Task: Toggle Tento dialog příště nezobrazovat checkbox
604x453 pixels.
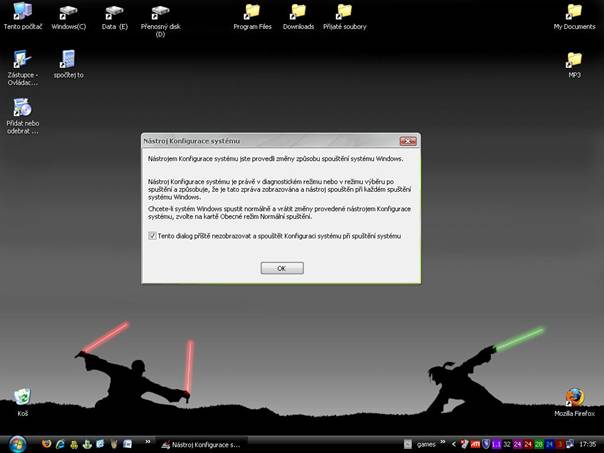Action: coord(152,236)
